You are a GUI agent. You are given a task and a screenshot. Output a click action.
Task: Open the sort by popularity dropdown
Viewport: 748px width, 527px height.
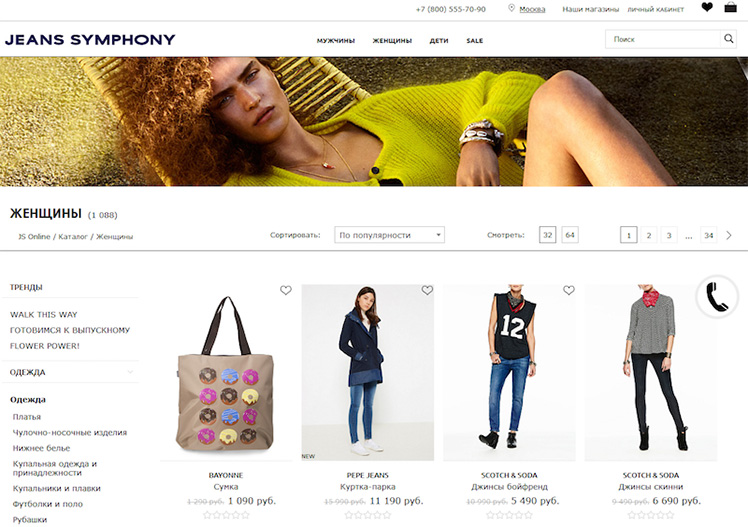389,235
